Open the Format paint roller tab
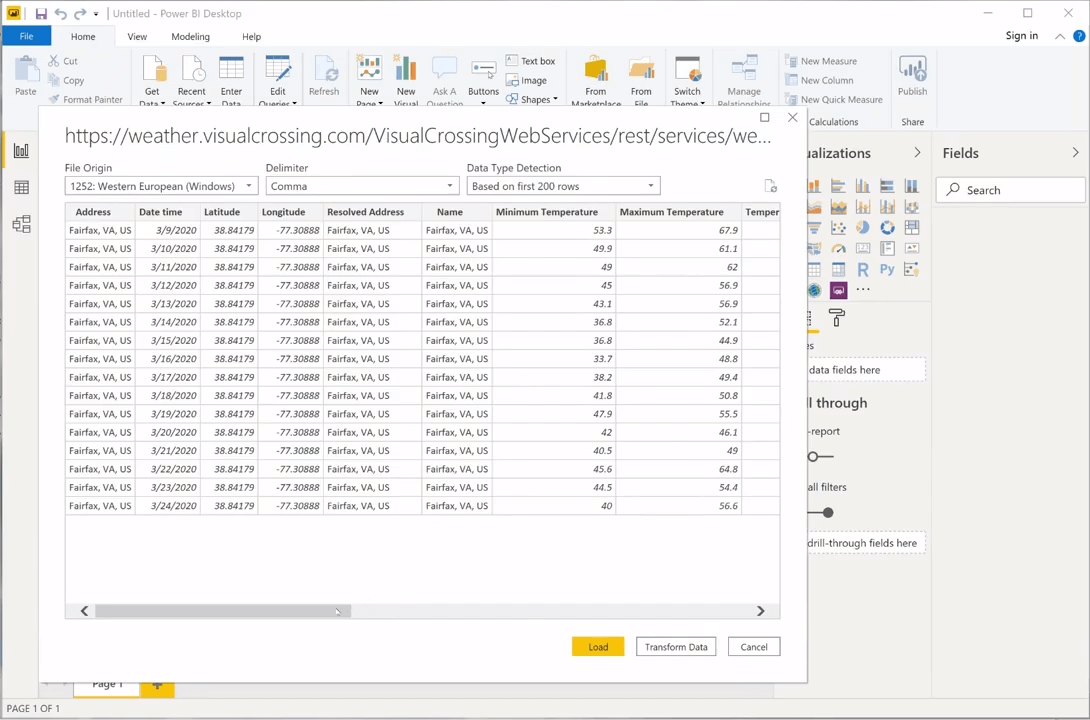The image size is (1090, 720). [x=837, y=318]
